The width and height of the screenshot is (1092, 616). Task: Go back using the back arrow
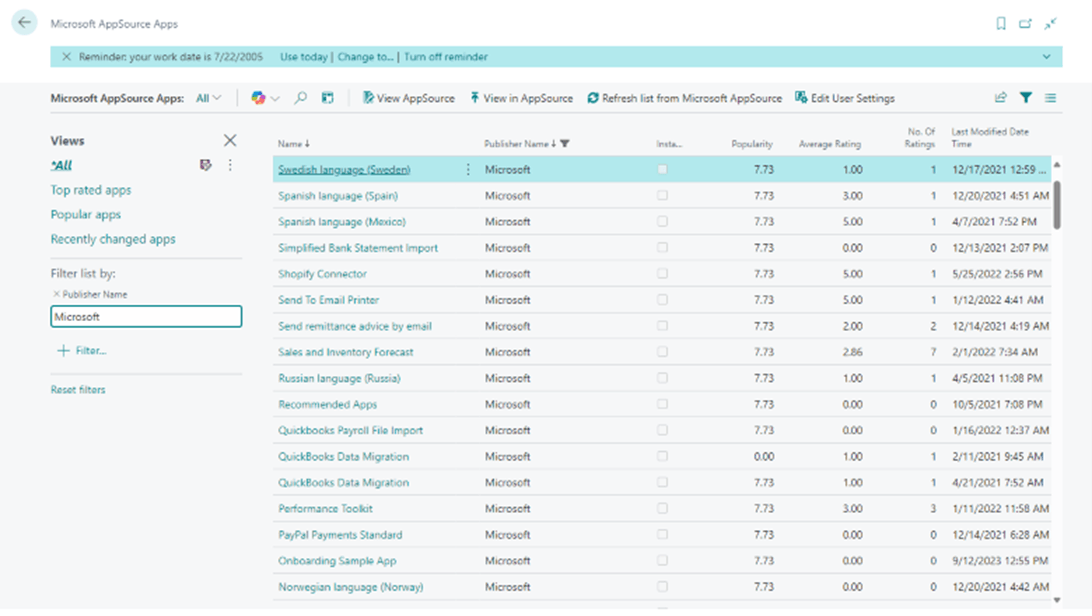24,23
